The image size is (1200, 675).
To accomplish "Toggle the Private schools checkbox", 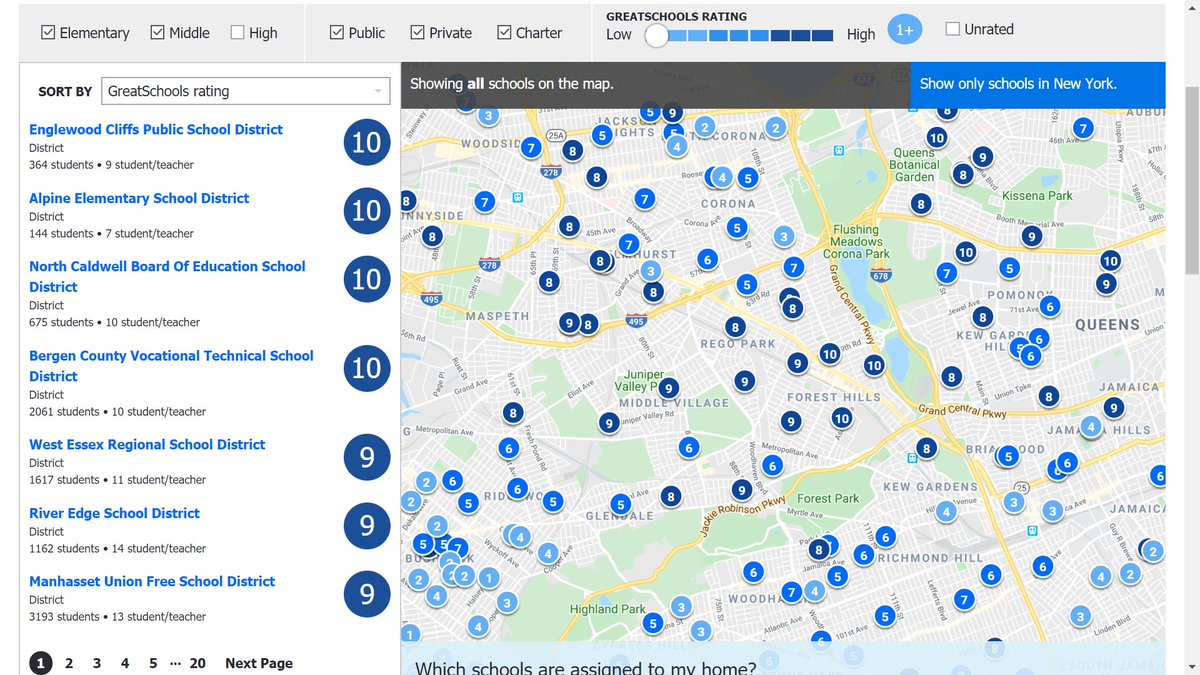I will coord(418,33).
